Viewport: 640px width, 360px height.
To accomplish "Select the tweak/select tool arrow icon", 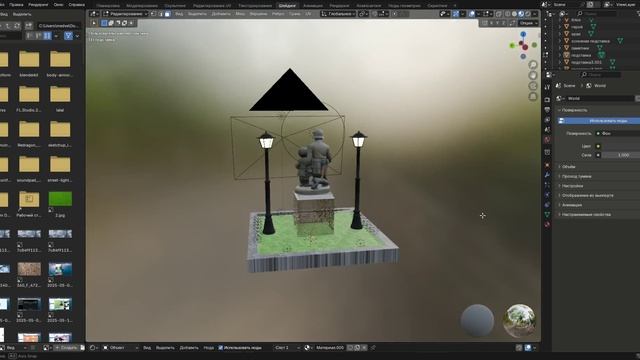I will [x=94, y=23].
